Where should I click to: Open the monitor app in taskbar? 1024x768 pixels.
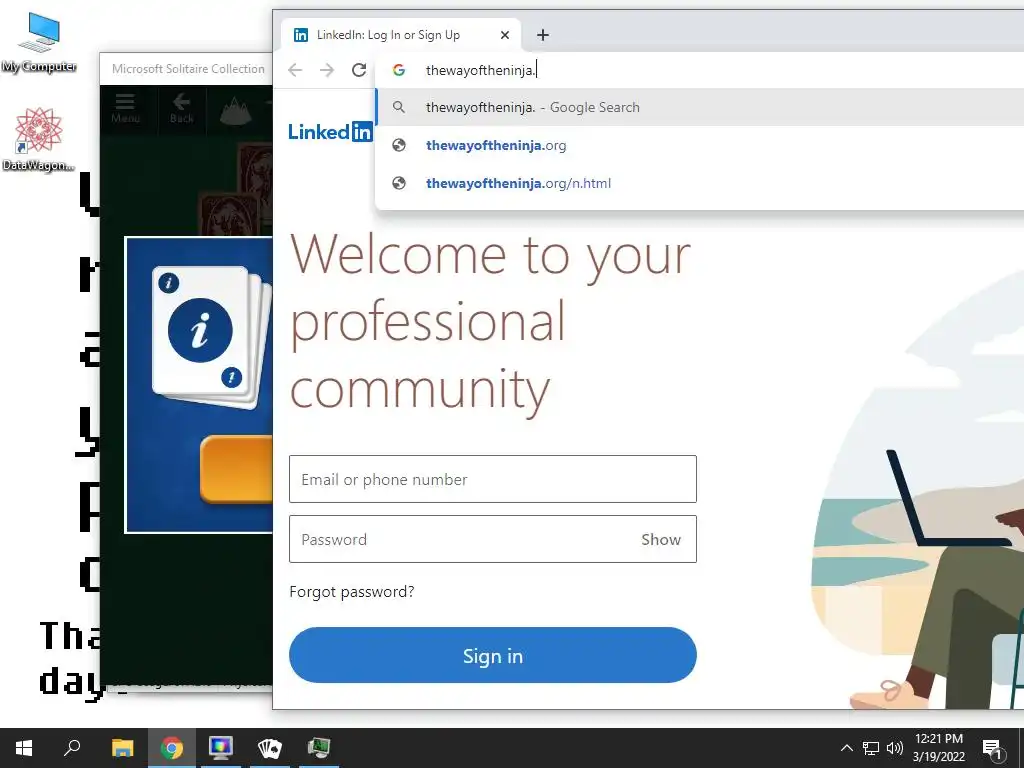(x=221, y=748)
